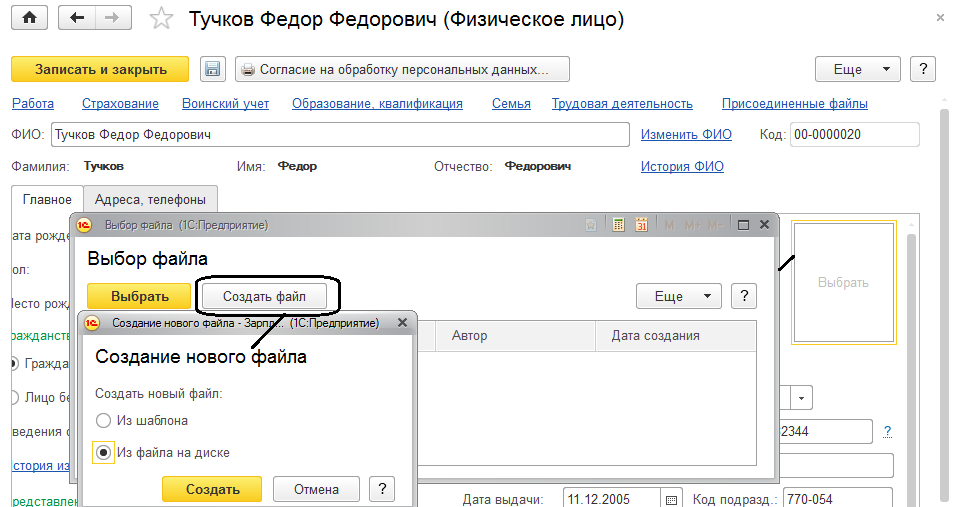Switch to the Главное tab

47,199
